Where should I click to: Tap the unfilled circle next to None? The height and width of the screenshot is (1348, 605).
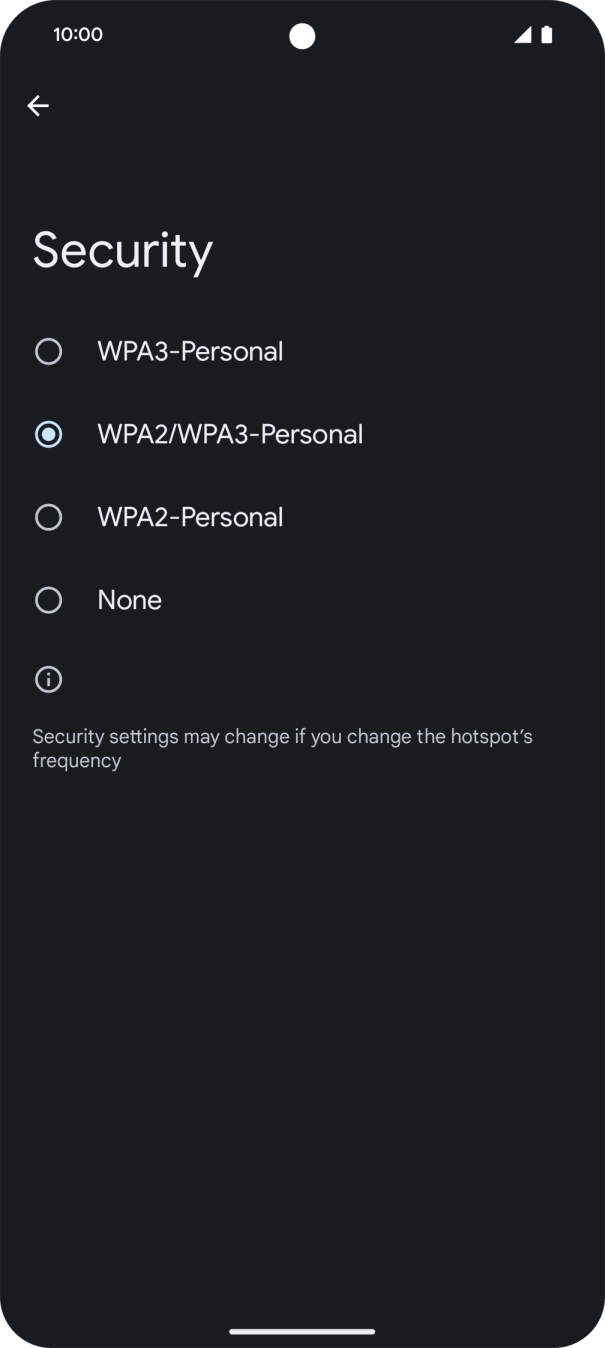(x=48, y=600)
